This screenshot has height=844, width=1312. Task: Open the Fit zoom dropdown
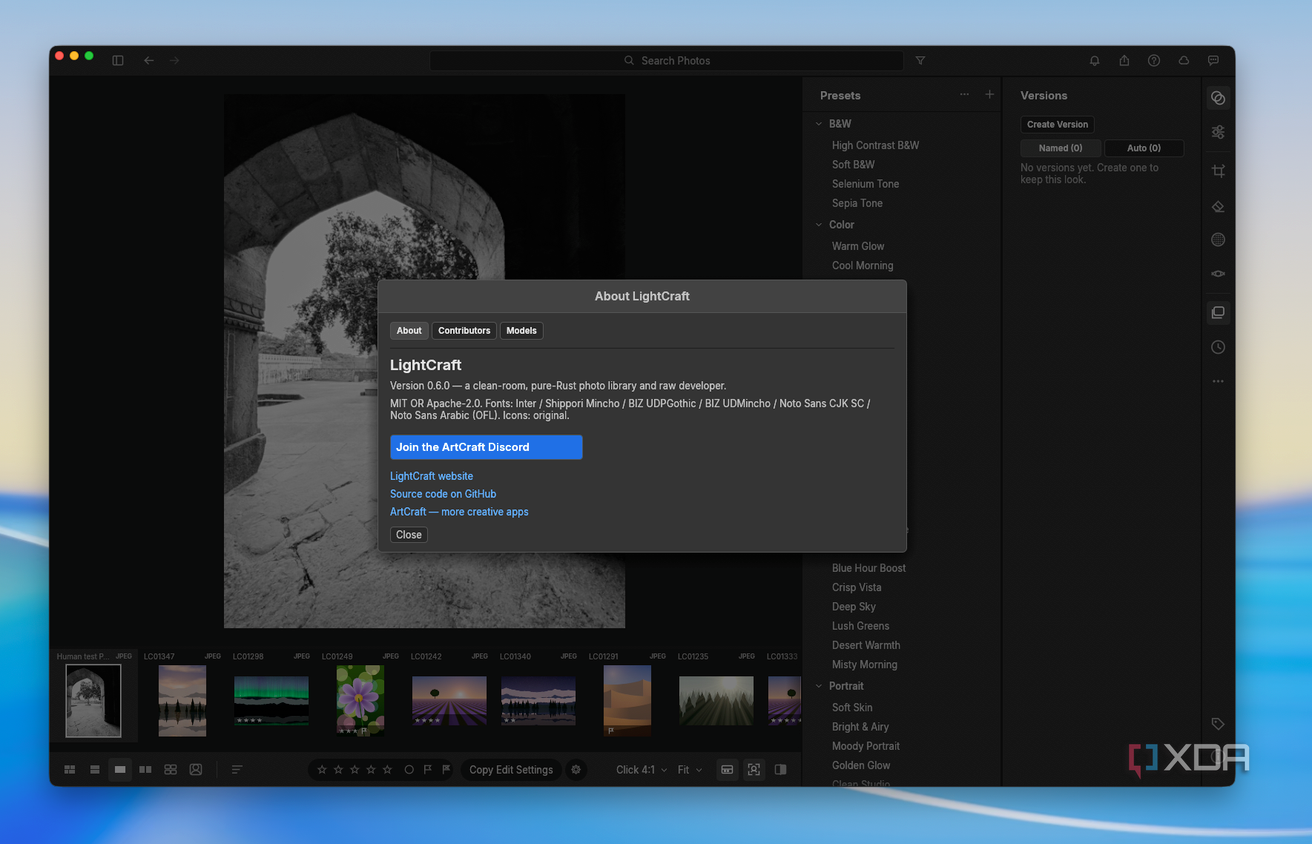[x=690, y=770]
